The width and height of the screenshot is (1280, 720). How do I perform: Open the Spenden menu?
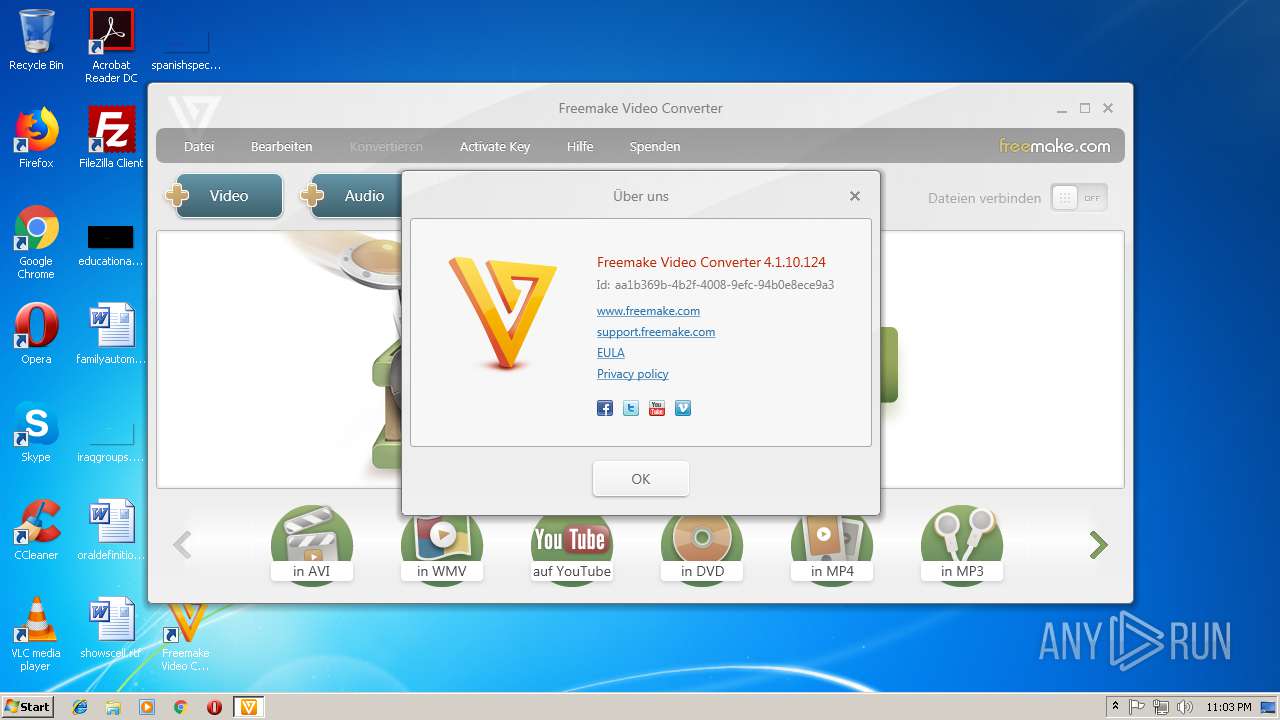point(655,146)
